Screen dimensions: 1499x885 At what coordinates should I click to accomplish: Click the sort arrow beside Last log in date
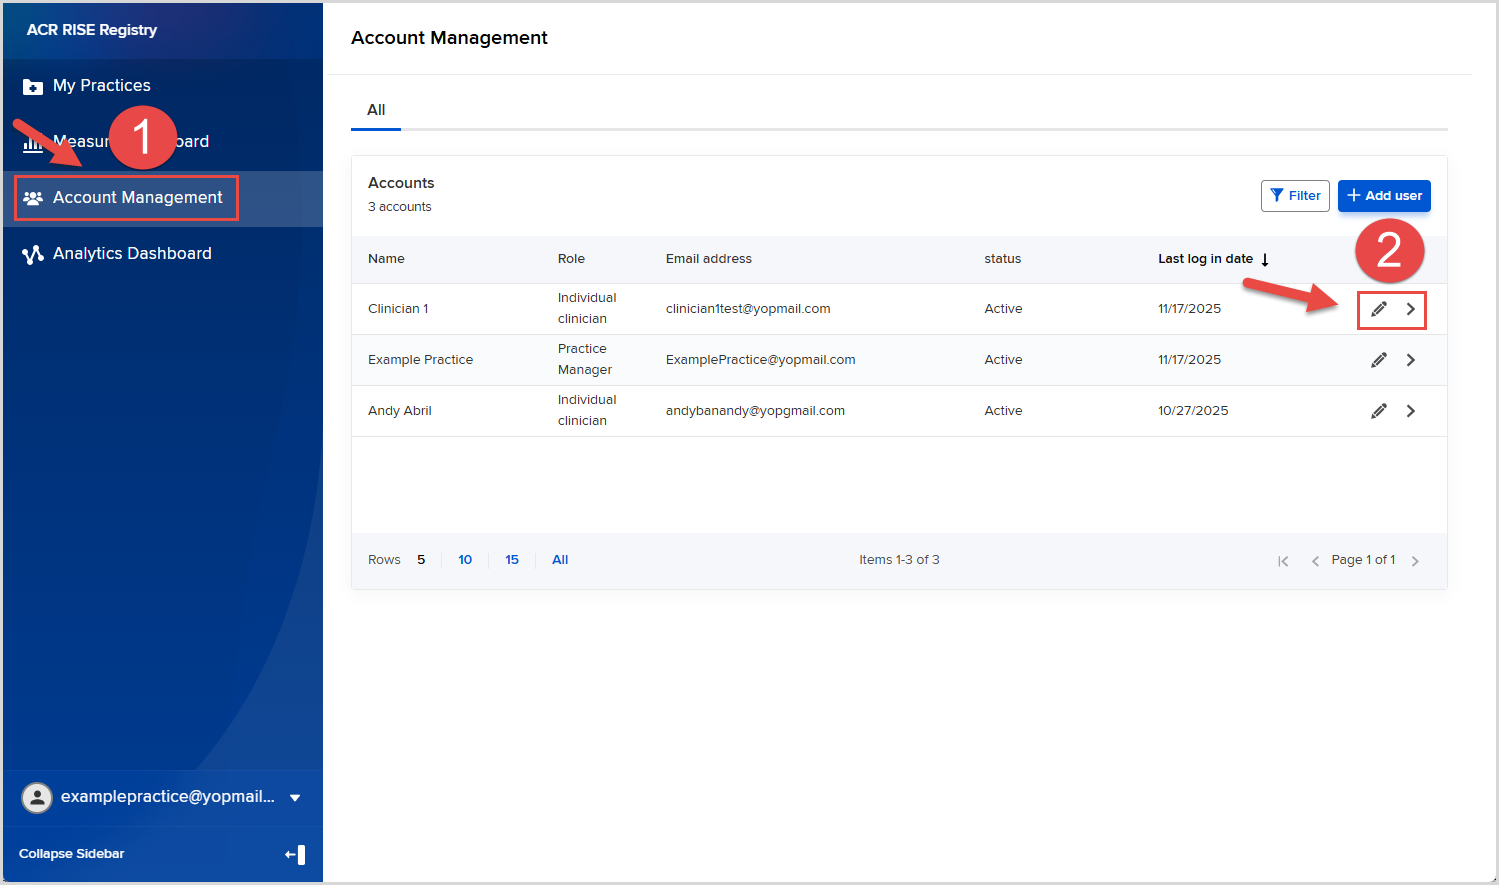1265,260
